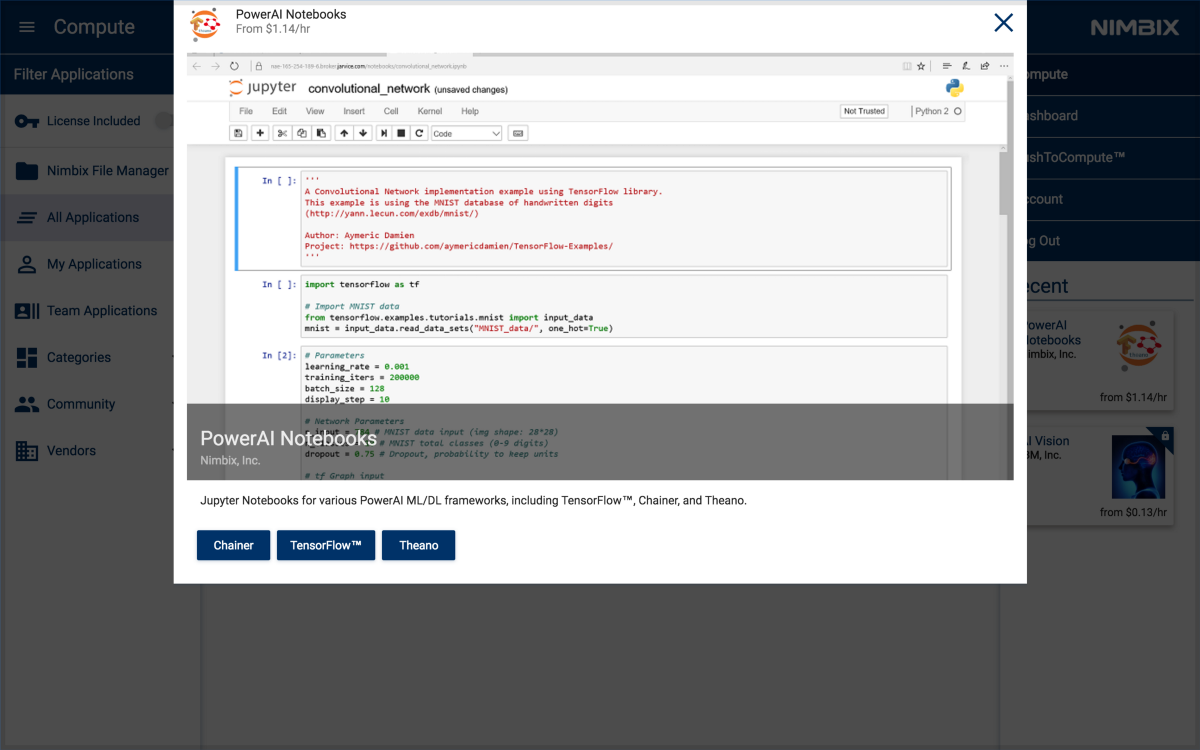The width and height of the screenshot is (1200, 750).
Task: Open Team Applications contact icon
Action: pyautogui.click(x=27, y=311)
